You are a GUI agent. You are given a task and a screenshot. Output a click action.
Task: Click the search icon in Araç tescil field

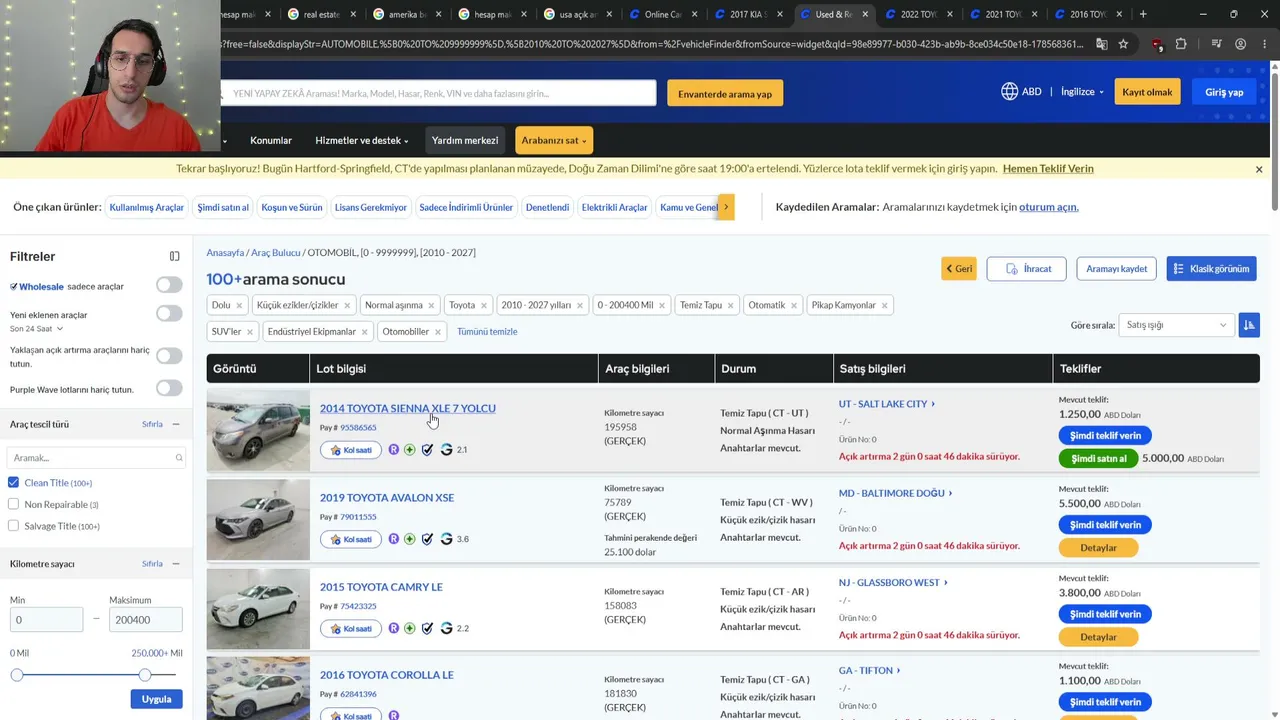point(179,458)
